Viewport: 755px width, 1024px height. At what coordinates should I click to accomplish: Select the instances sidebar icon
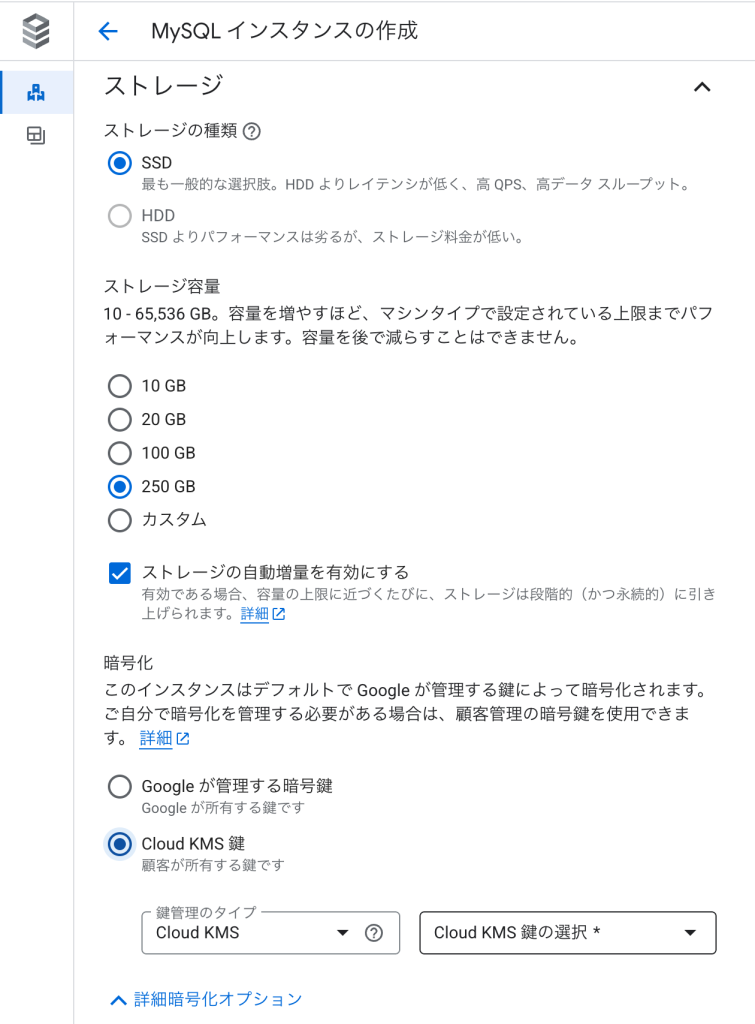[36, 93]
